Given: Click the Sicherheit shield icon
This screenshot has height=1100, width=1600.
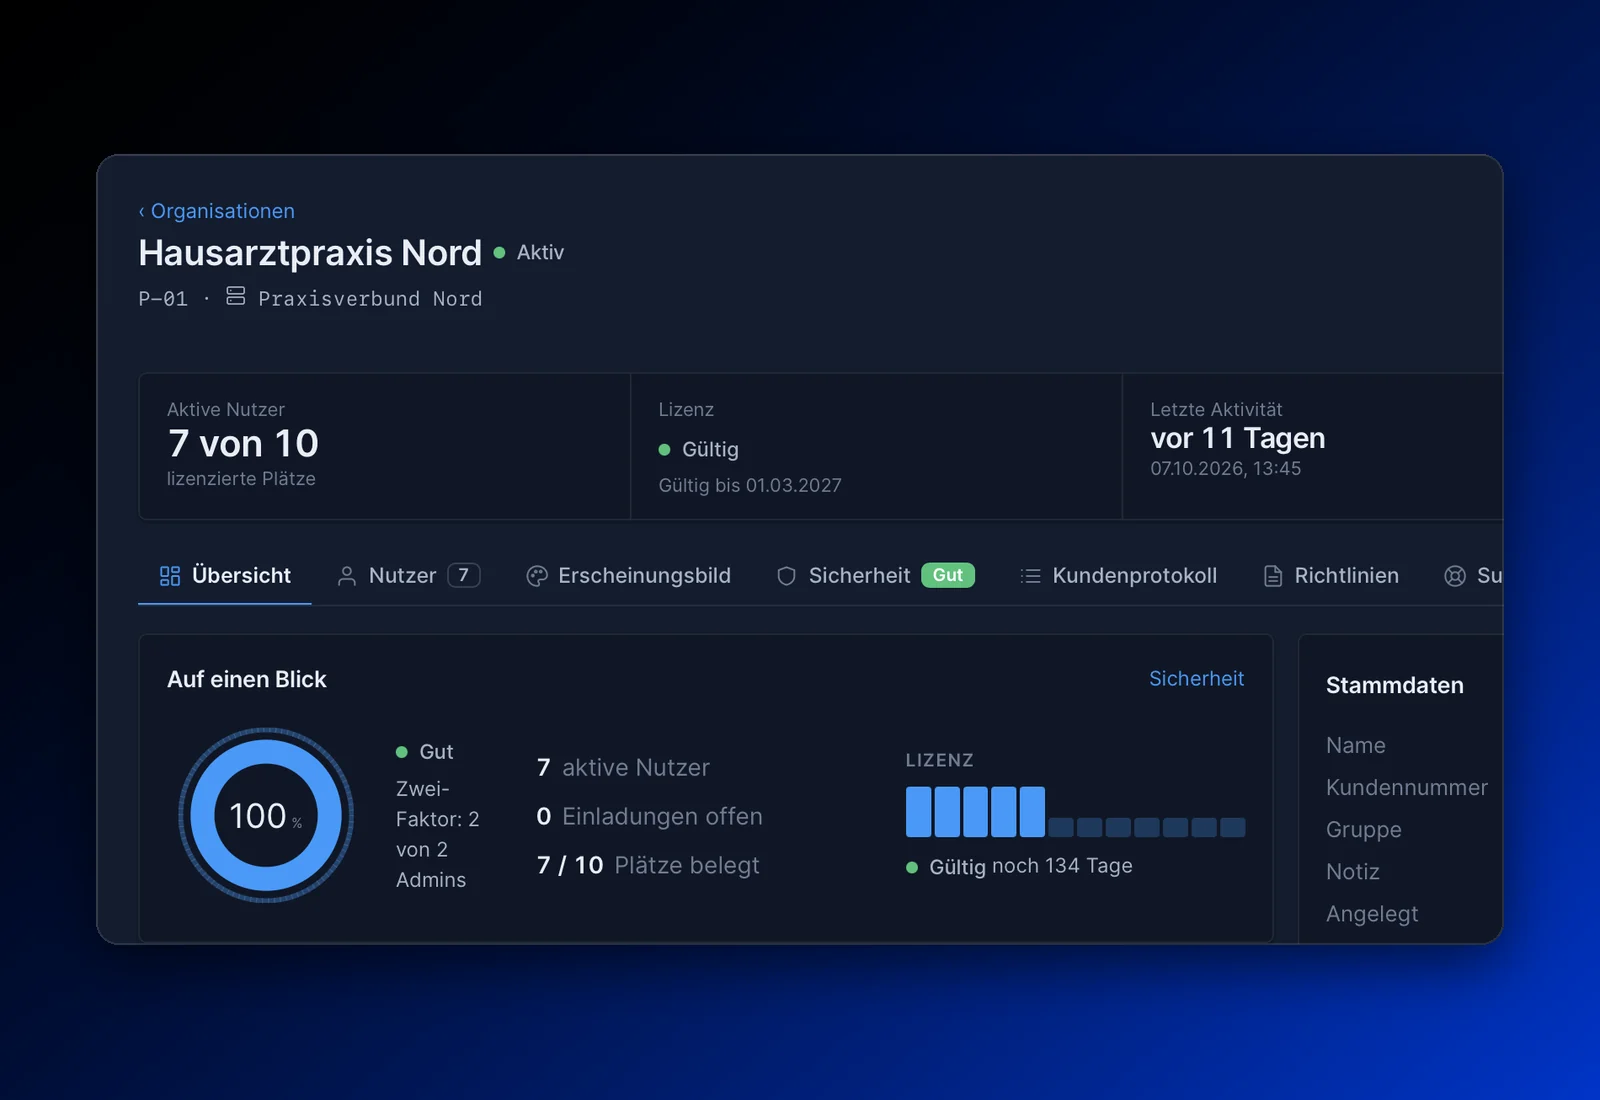Looking at the screenshot, I should tap(787, 576).
